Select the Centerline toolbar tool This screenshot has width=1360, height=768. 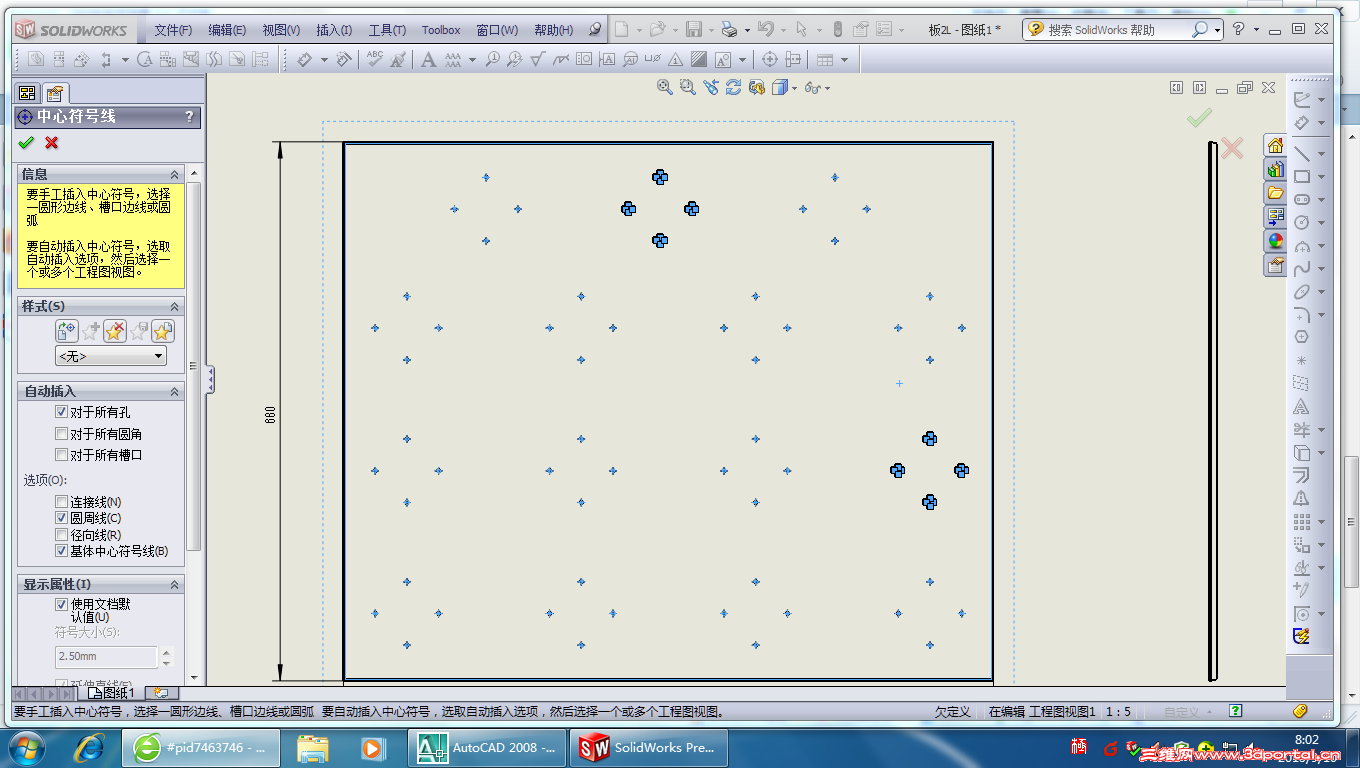coord(792,60)
